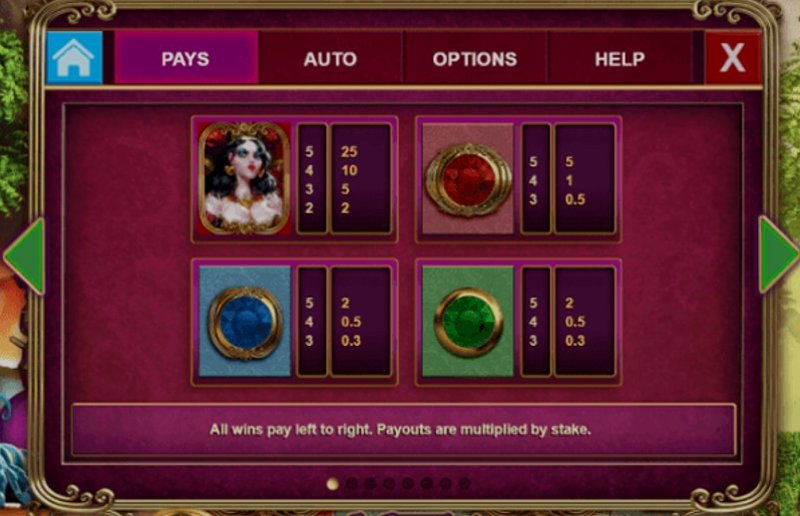Click the lady symbol payout values 25 10 5 2
This screenshot has width=800, height=516.
tap(361, 179)
